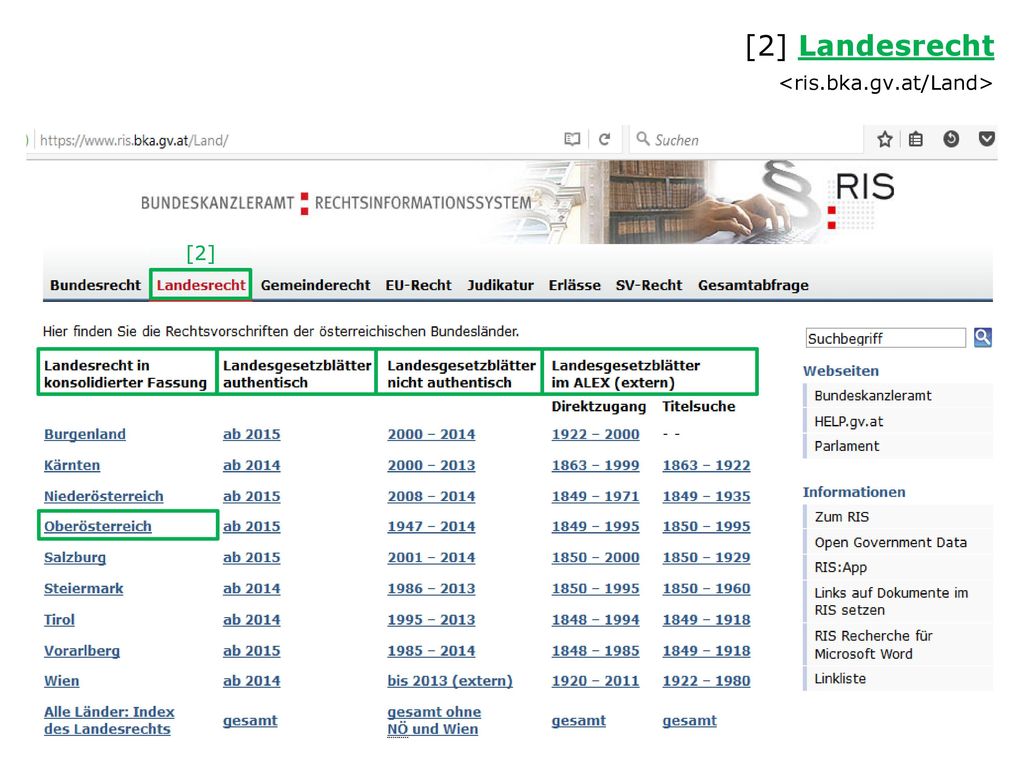Viewport: 1024px width, 768px height.
Task: Open Wien authentic gazettes ab 2014
Action: [251, 681]
